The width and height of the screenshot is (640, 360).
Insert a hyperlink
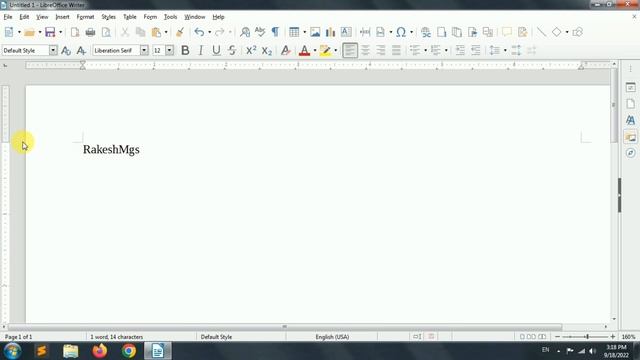coord(426,32)
